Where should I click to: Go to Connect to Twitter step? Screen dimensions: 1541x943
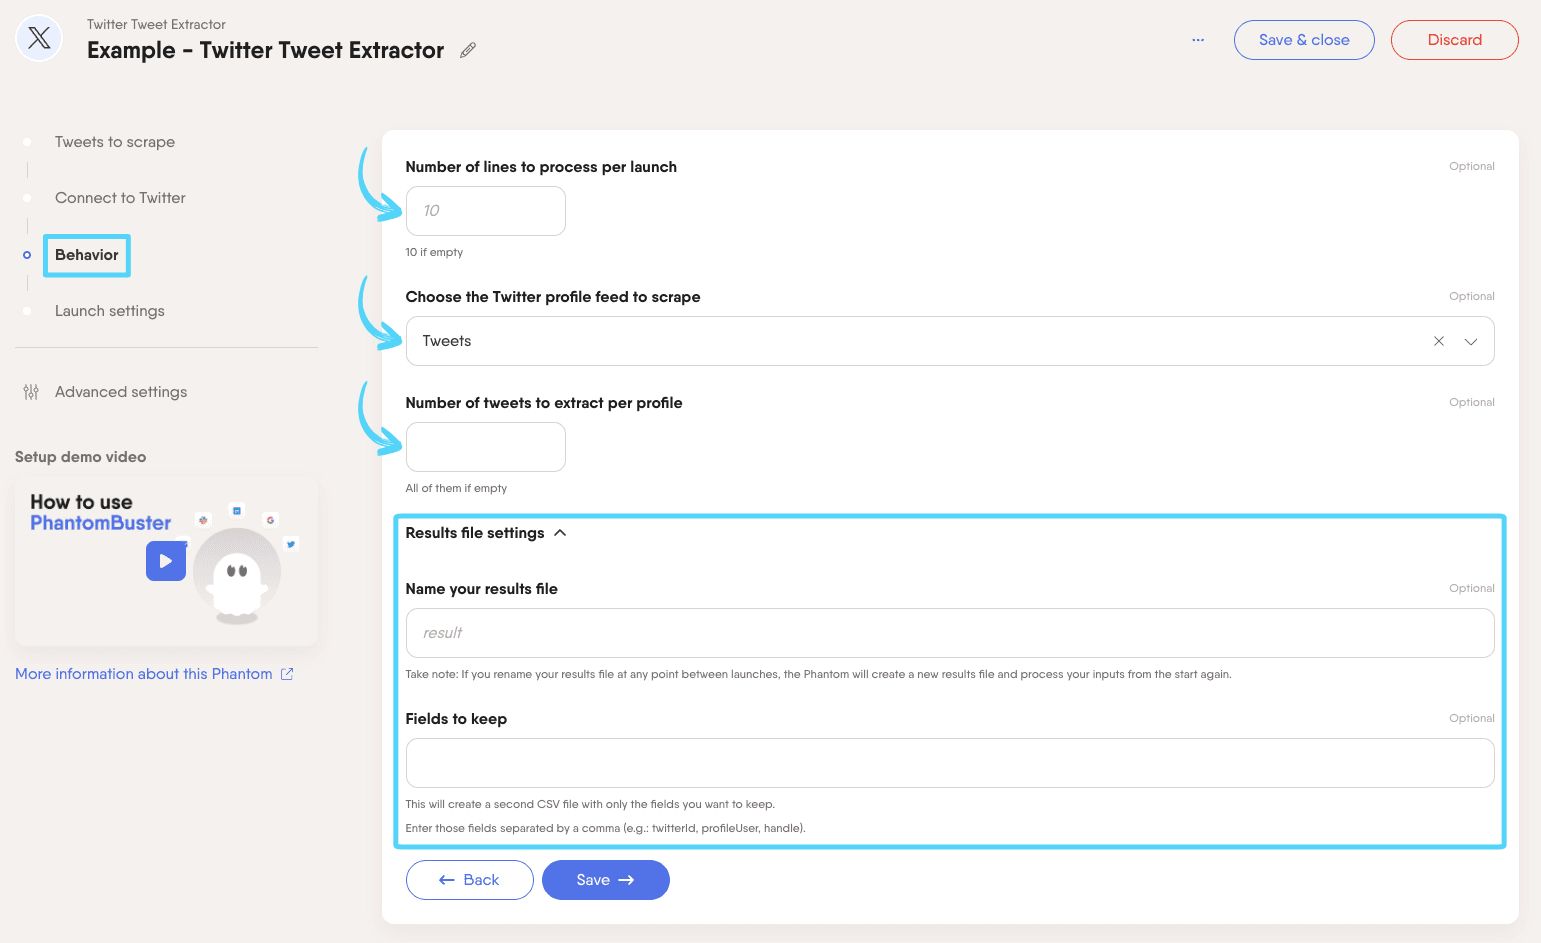pyautogui.click(x=120, y=198)
